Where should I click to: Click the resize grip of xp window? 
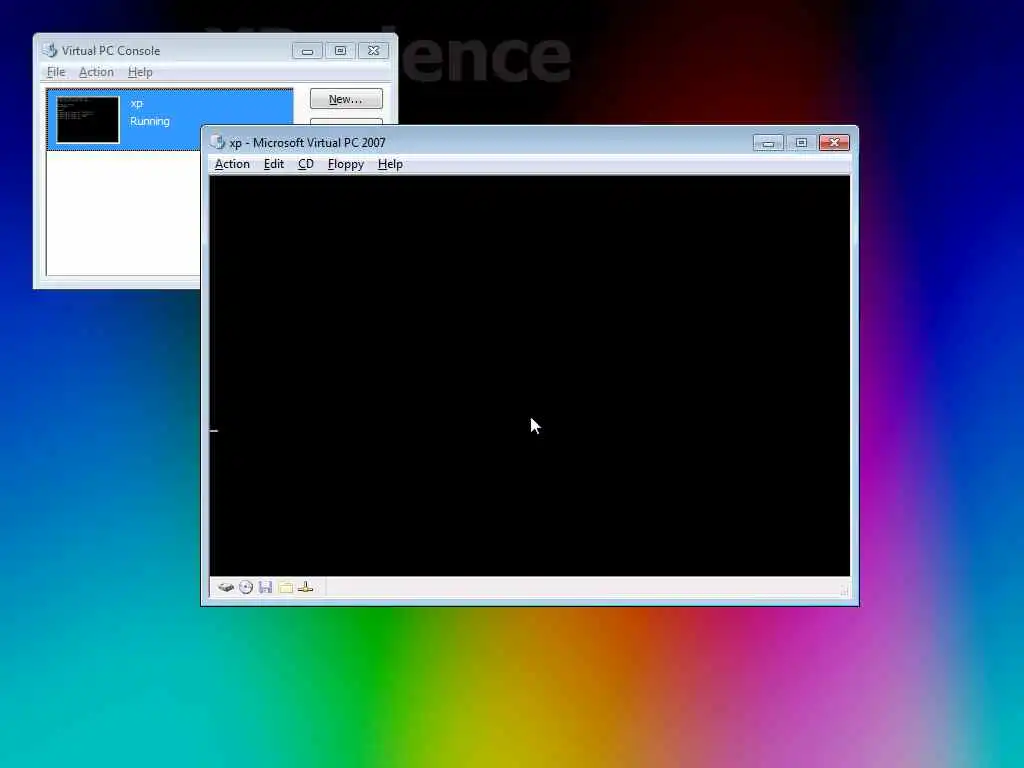844,591
